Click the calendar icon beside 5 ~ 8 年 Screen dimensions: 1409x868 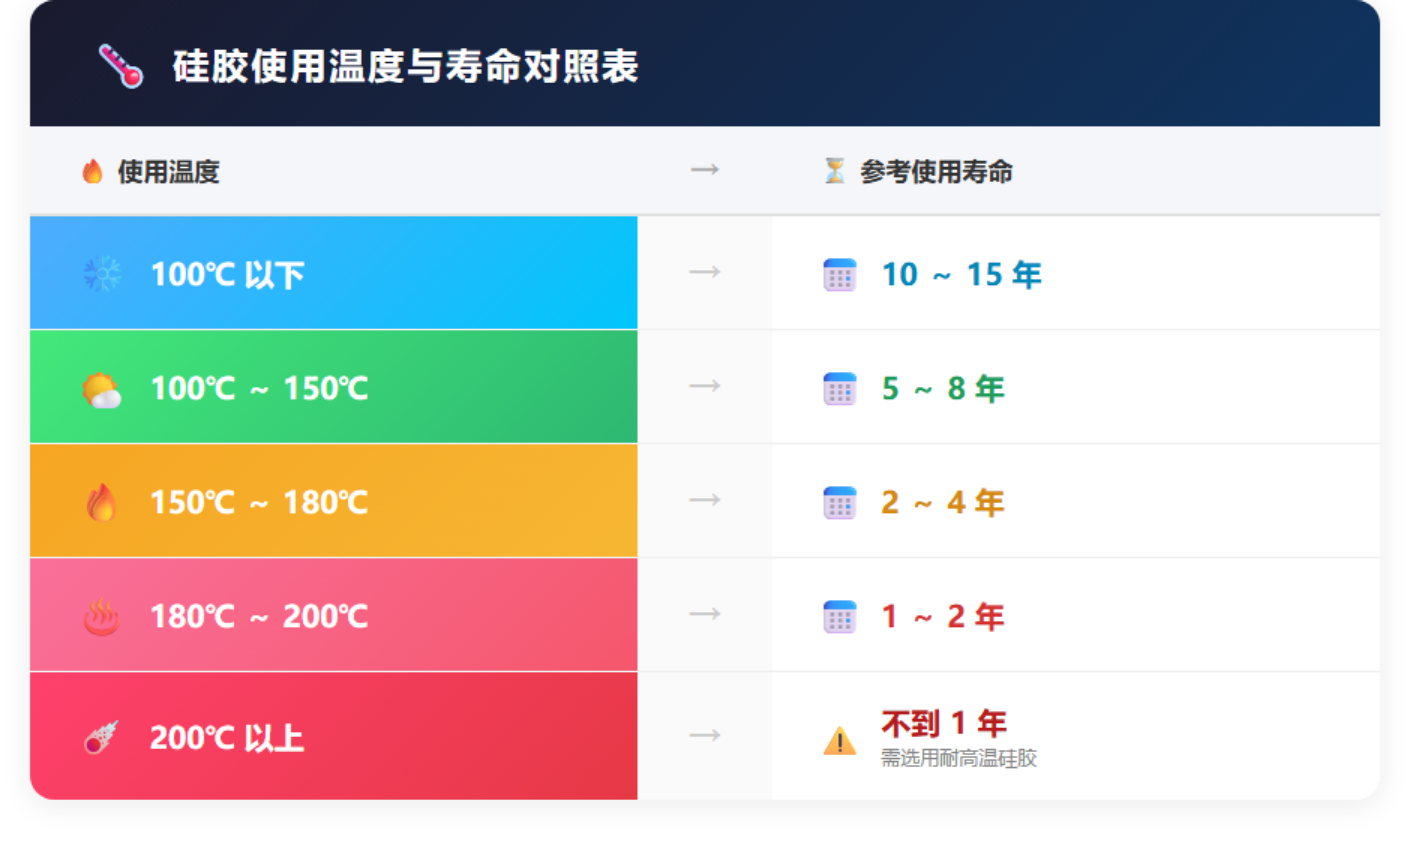tap(839, 388)
